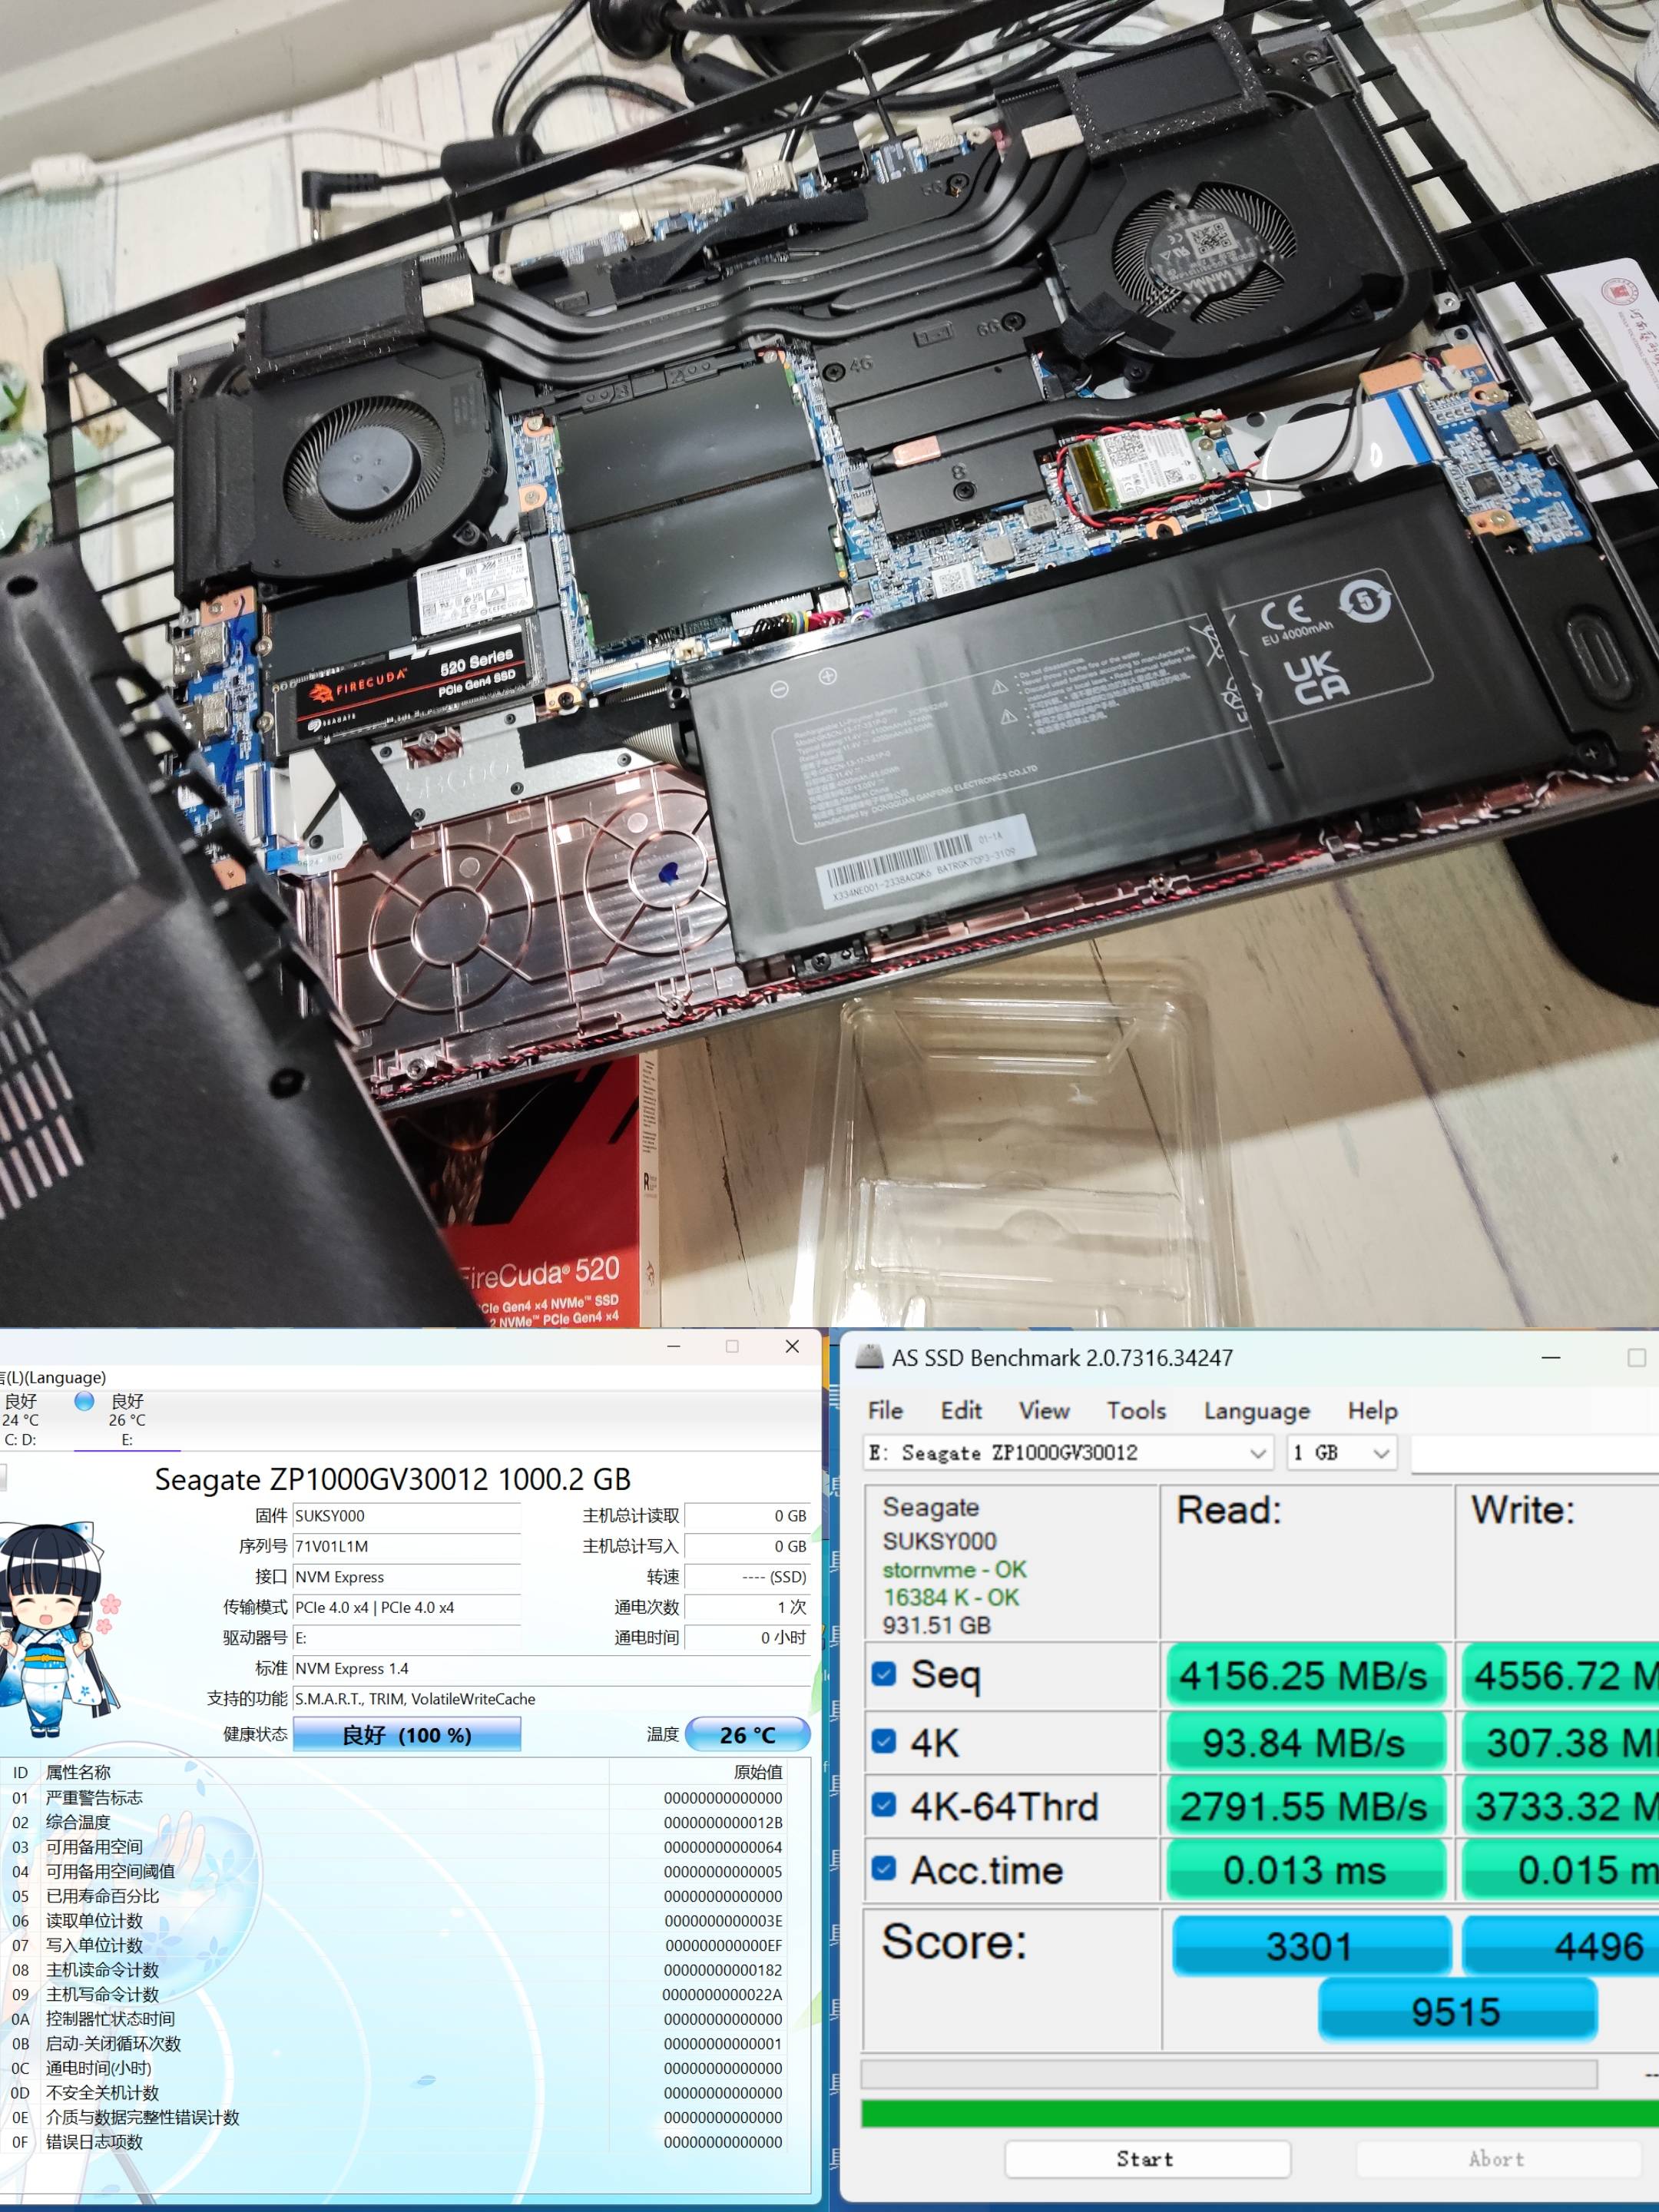Open the Help menu in AS SSD
This screenshot has height=2212, width=1659.
(x=1372, y=1411)
